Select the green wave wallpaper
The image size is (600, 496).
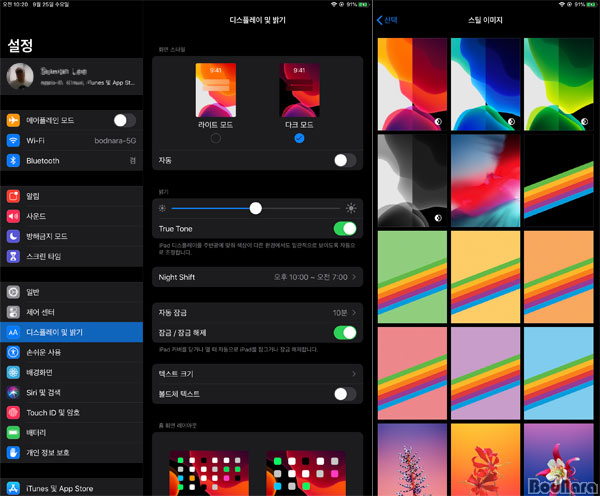(x=559, y=84)
